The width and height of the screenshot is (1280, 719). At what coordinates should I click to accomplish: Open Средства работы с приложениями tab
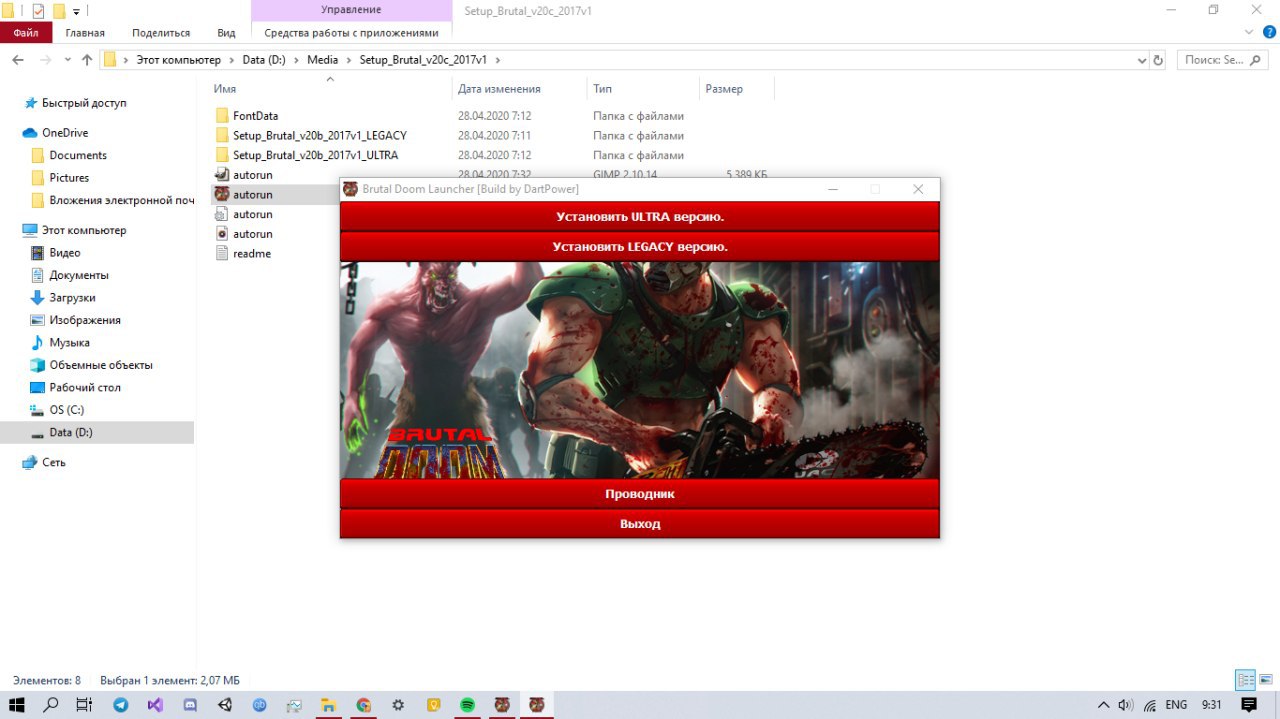point(351,33)
